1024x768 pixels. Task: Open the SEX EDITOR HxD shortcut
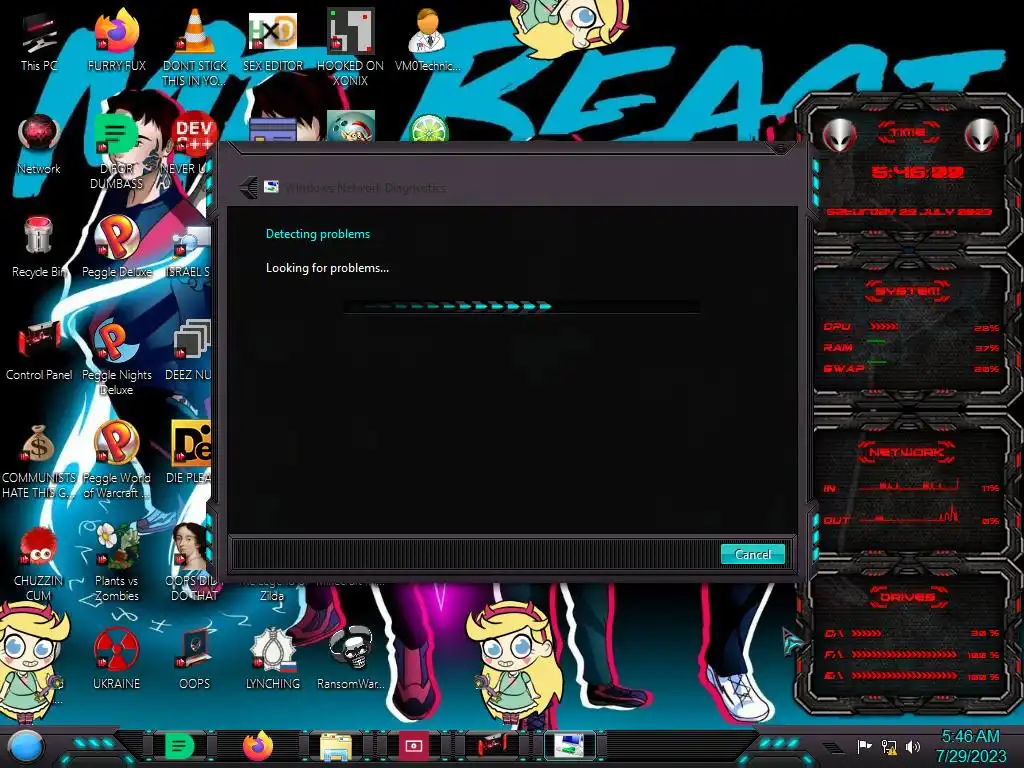click(272, 40)
